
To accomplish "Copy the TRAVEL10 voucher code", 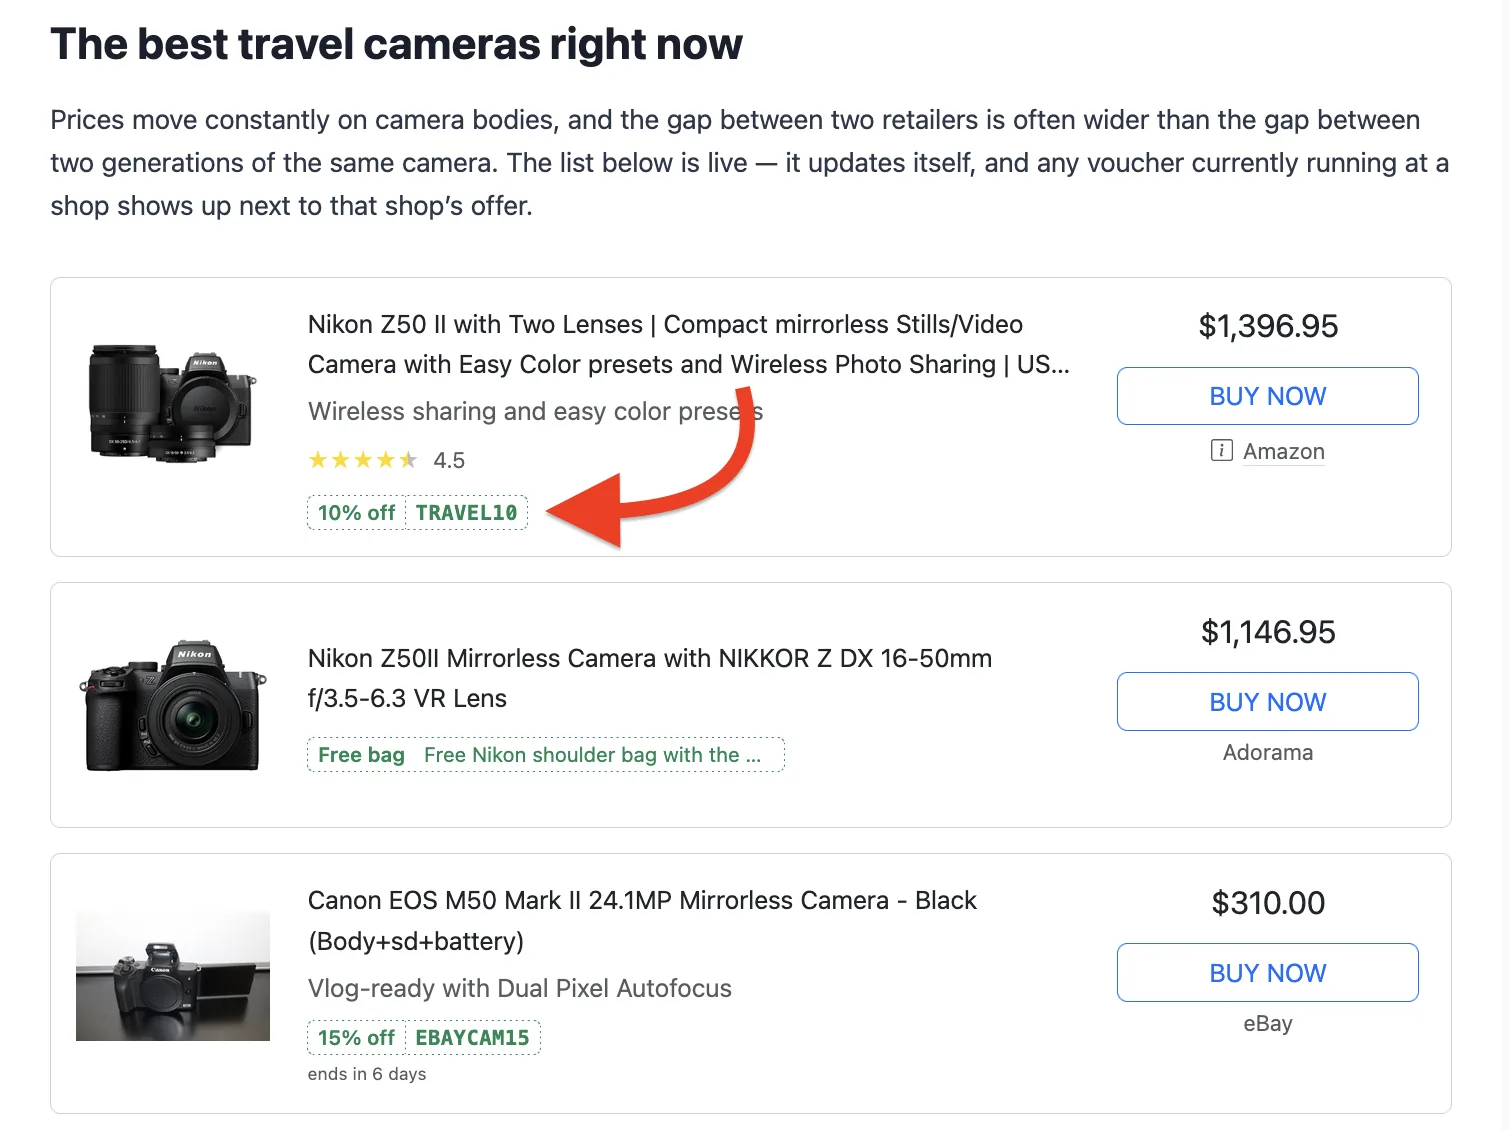I will [466, 513].
